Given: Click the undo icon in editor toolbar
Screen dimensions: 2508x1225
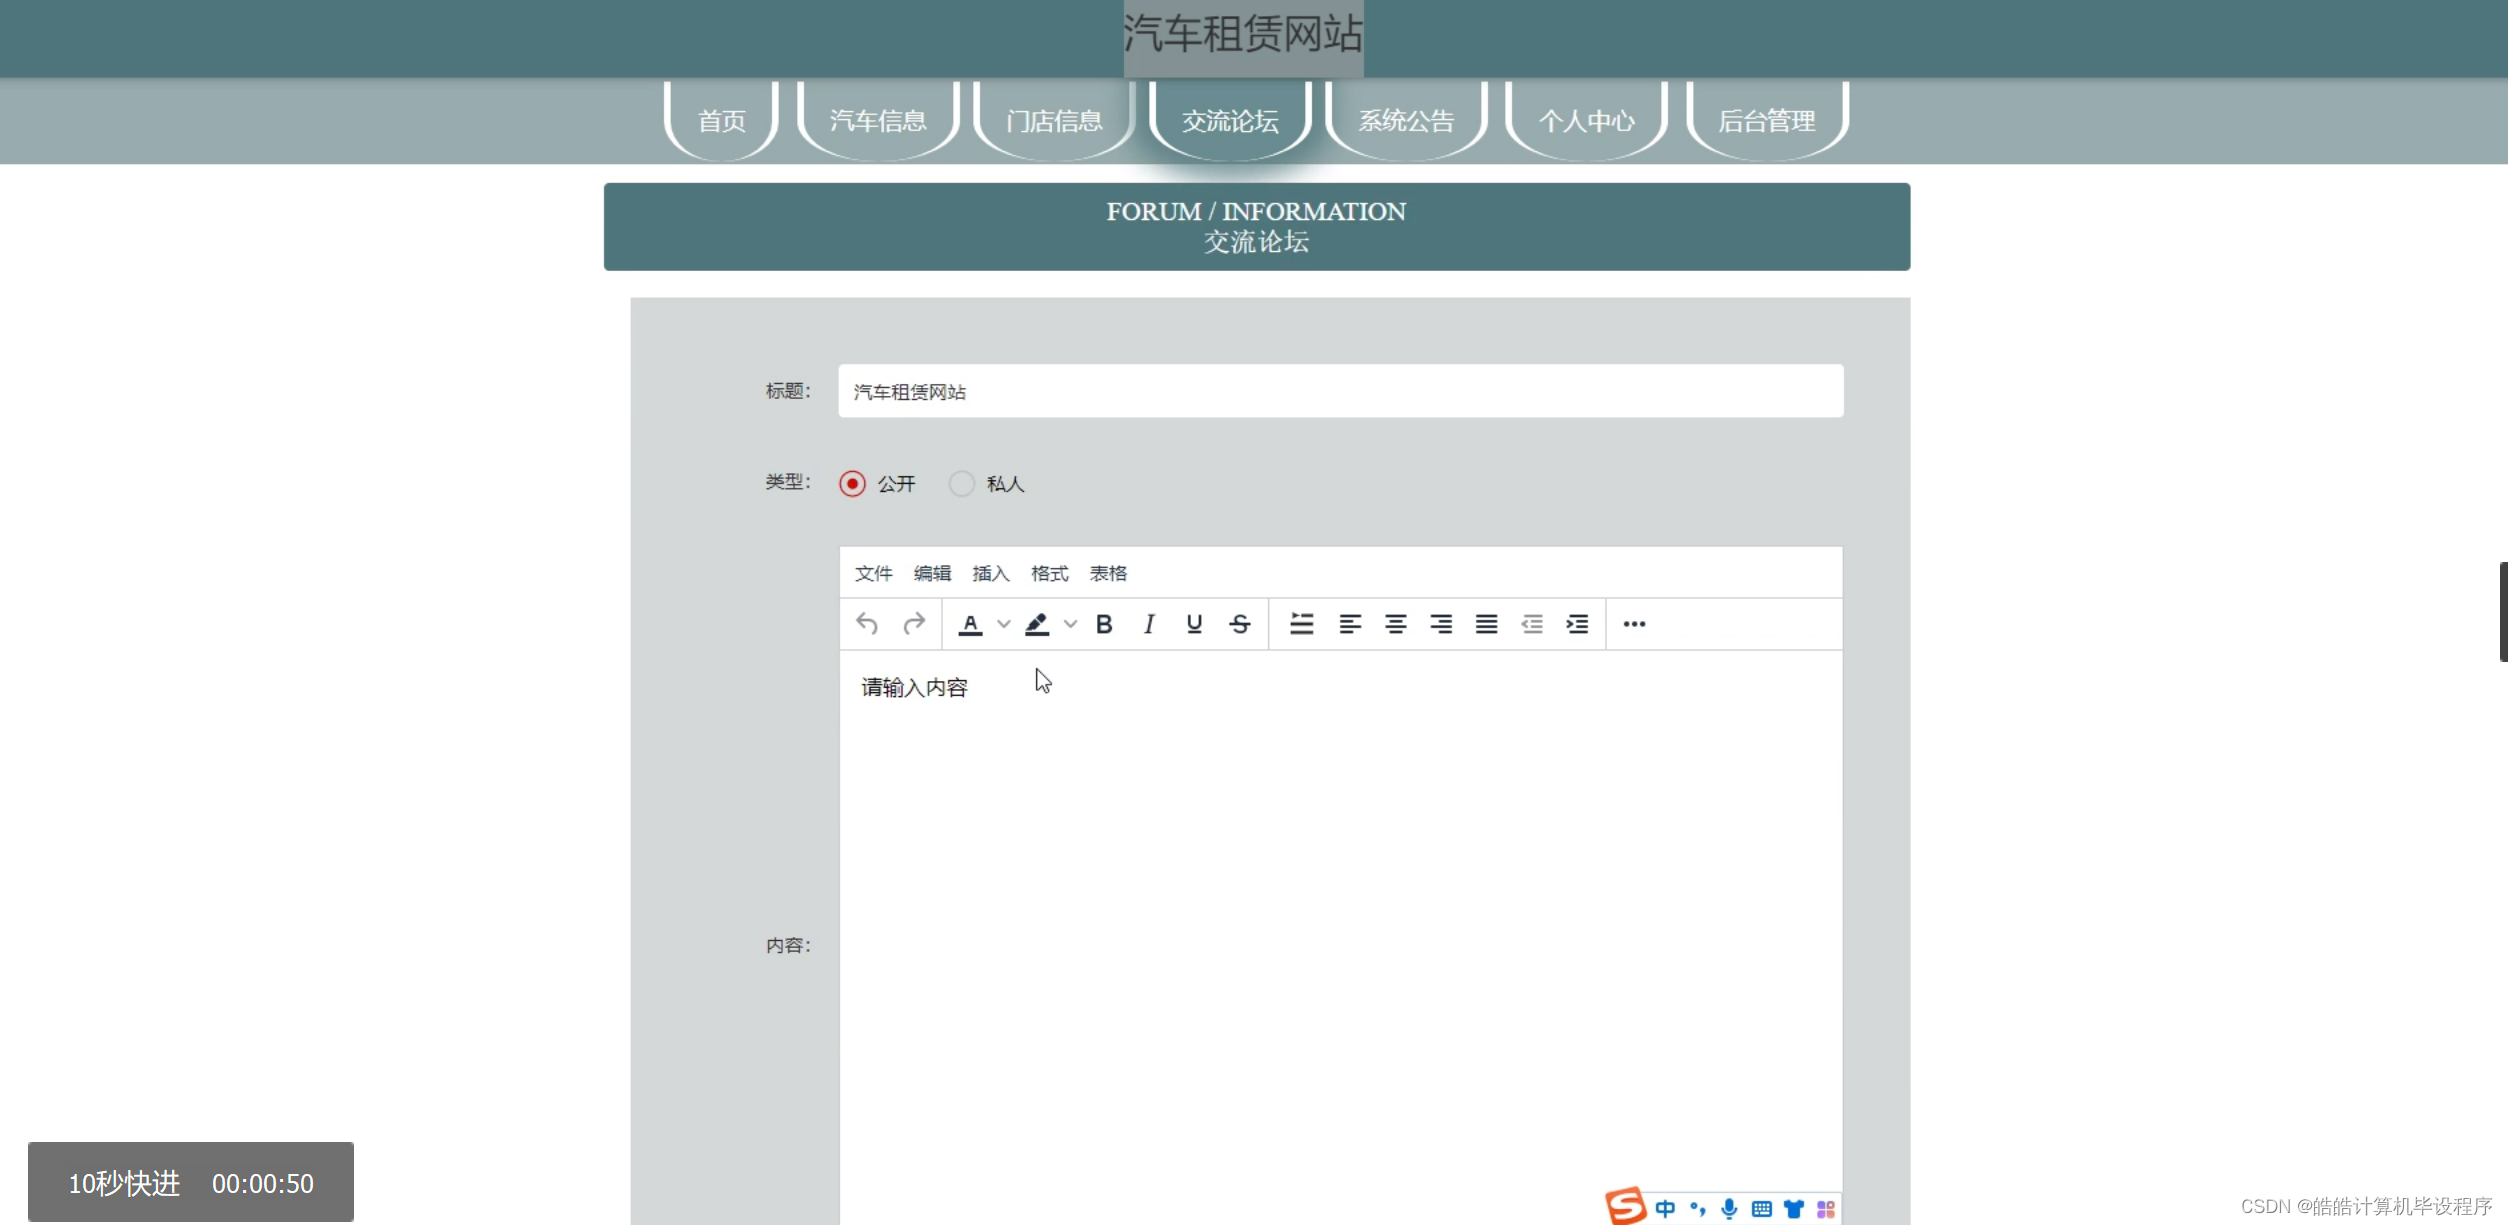Looking at the screenshot, I should pyautogui.click(x=867, y=624).
